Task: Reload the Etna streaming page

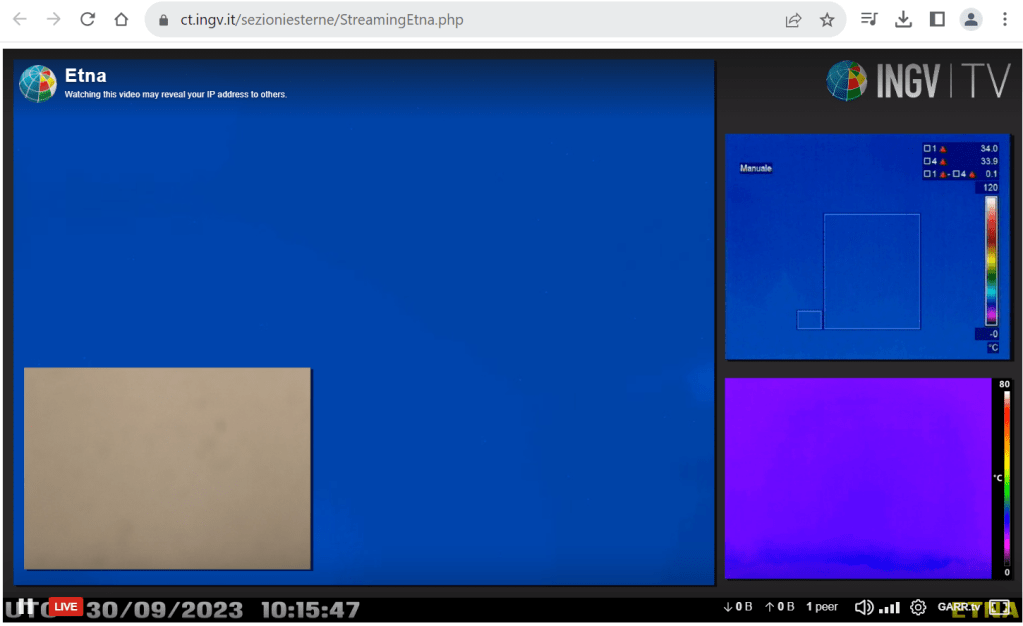Action: [x=88, y=19]
